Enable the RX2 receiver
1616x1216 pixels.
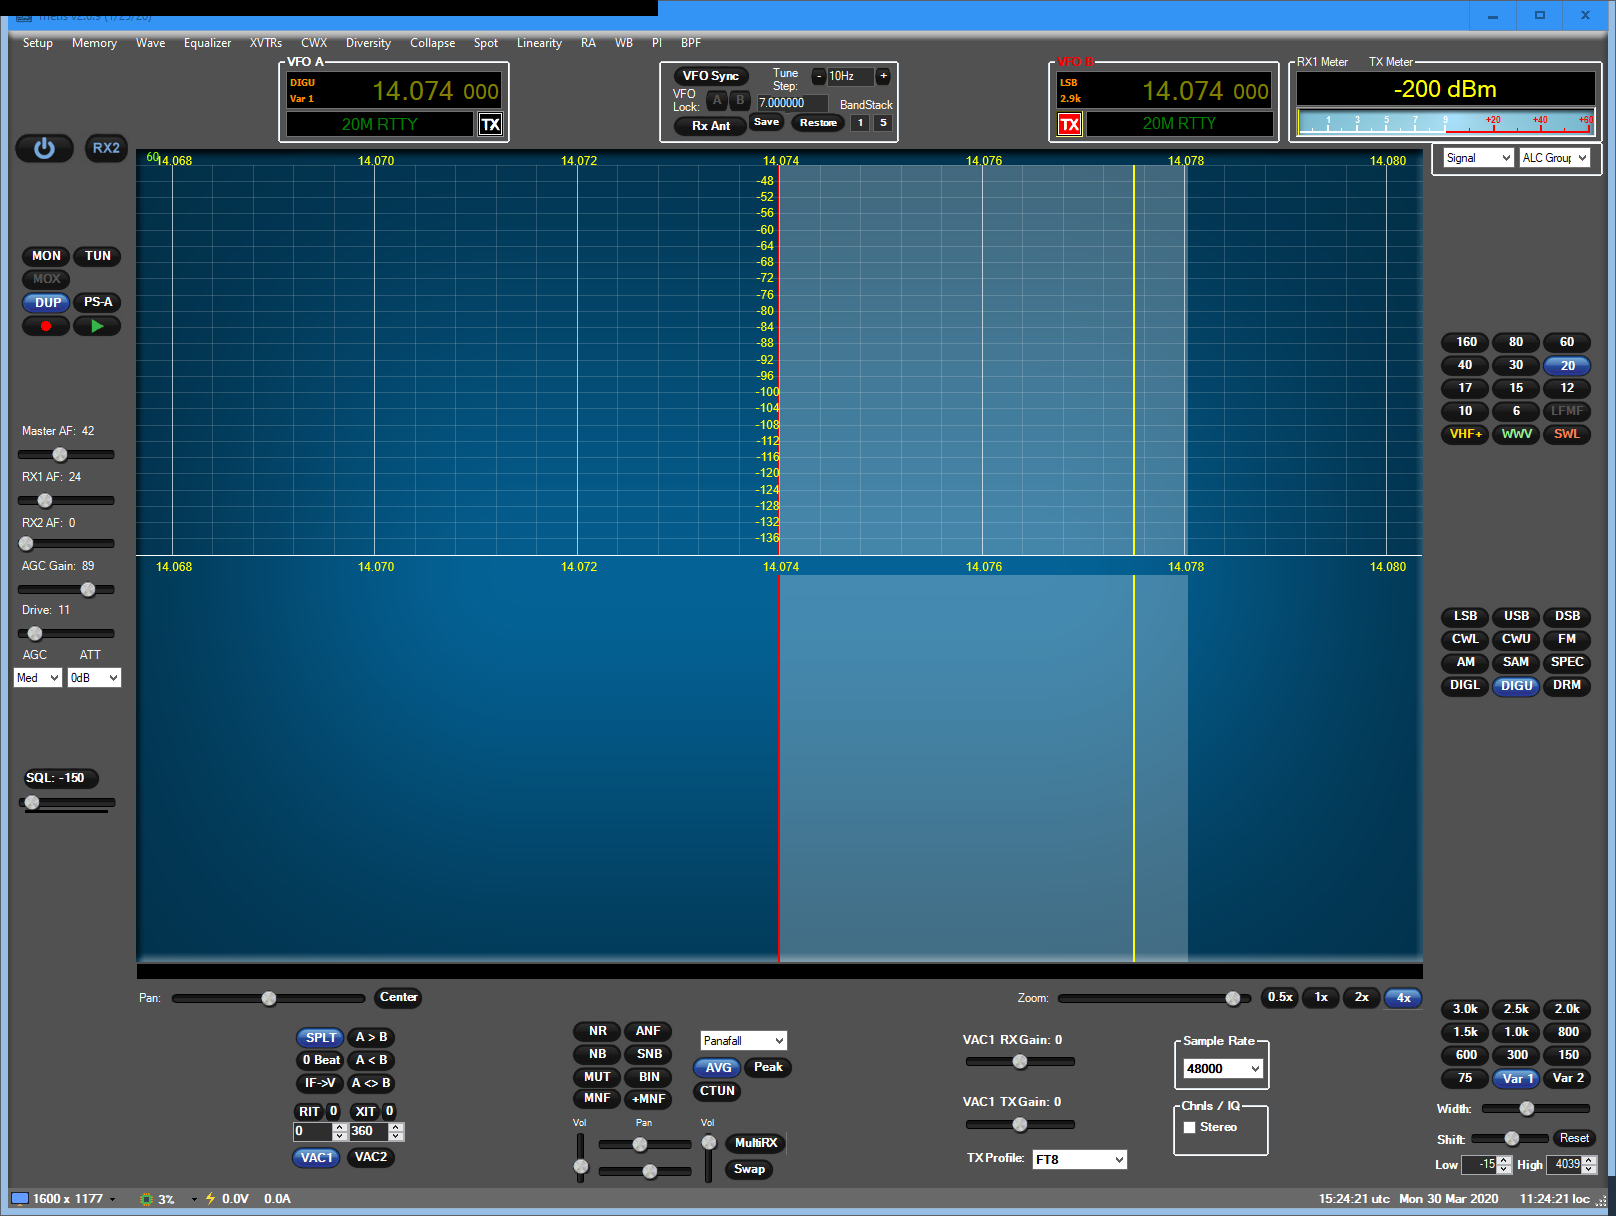(106, 148)
